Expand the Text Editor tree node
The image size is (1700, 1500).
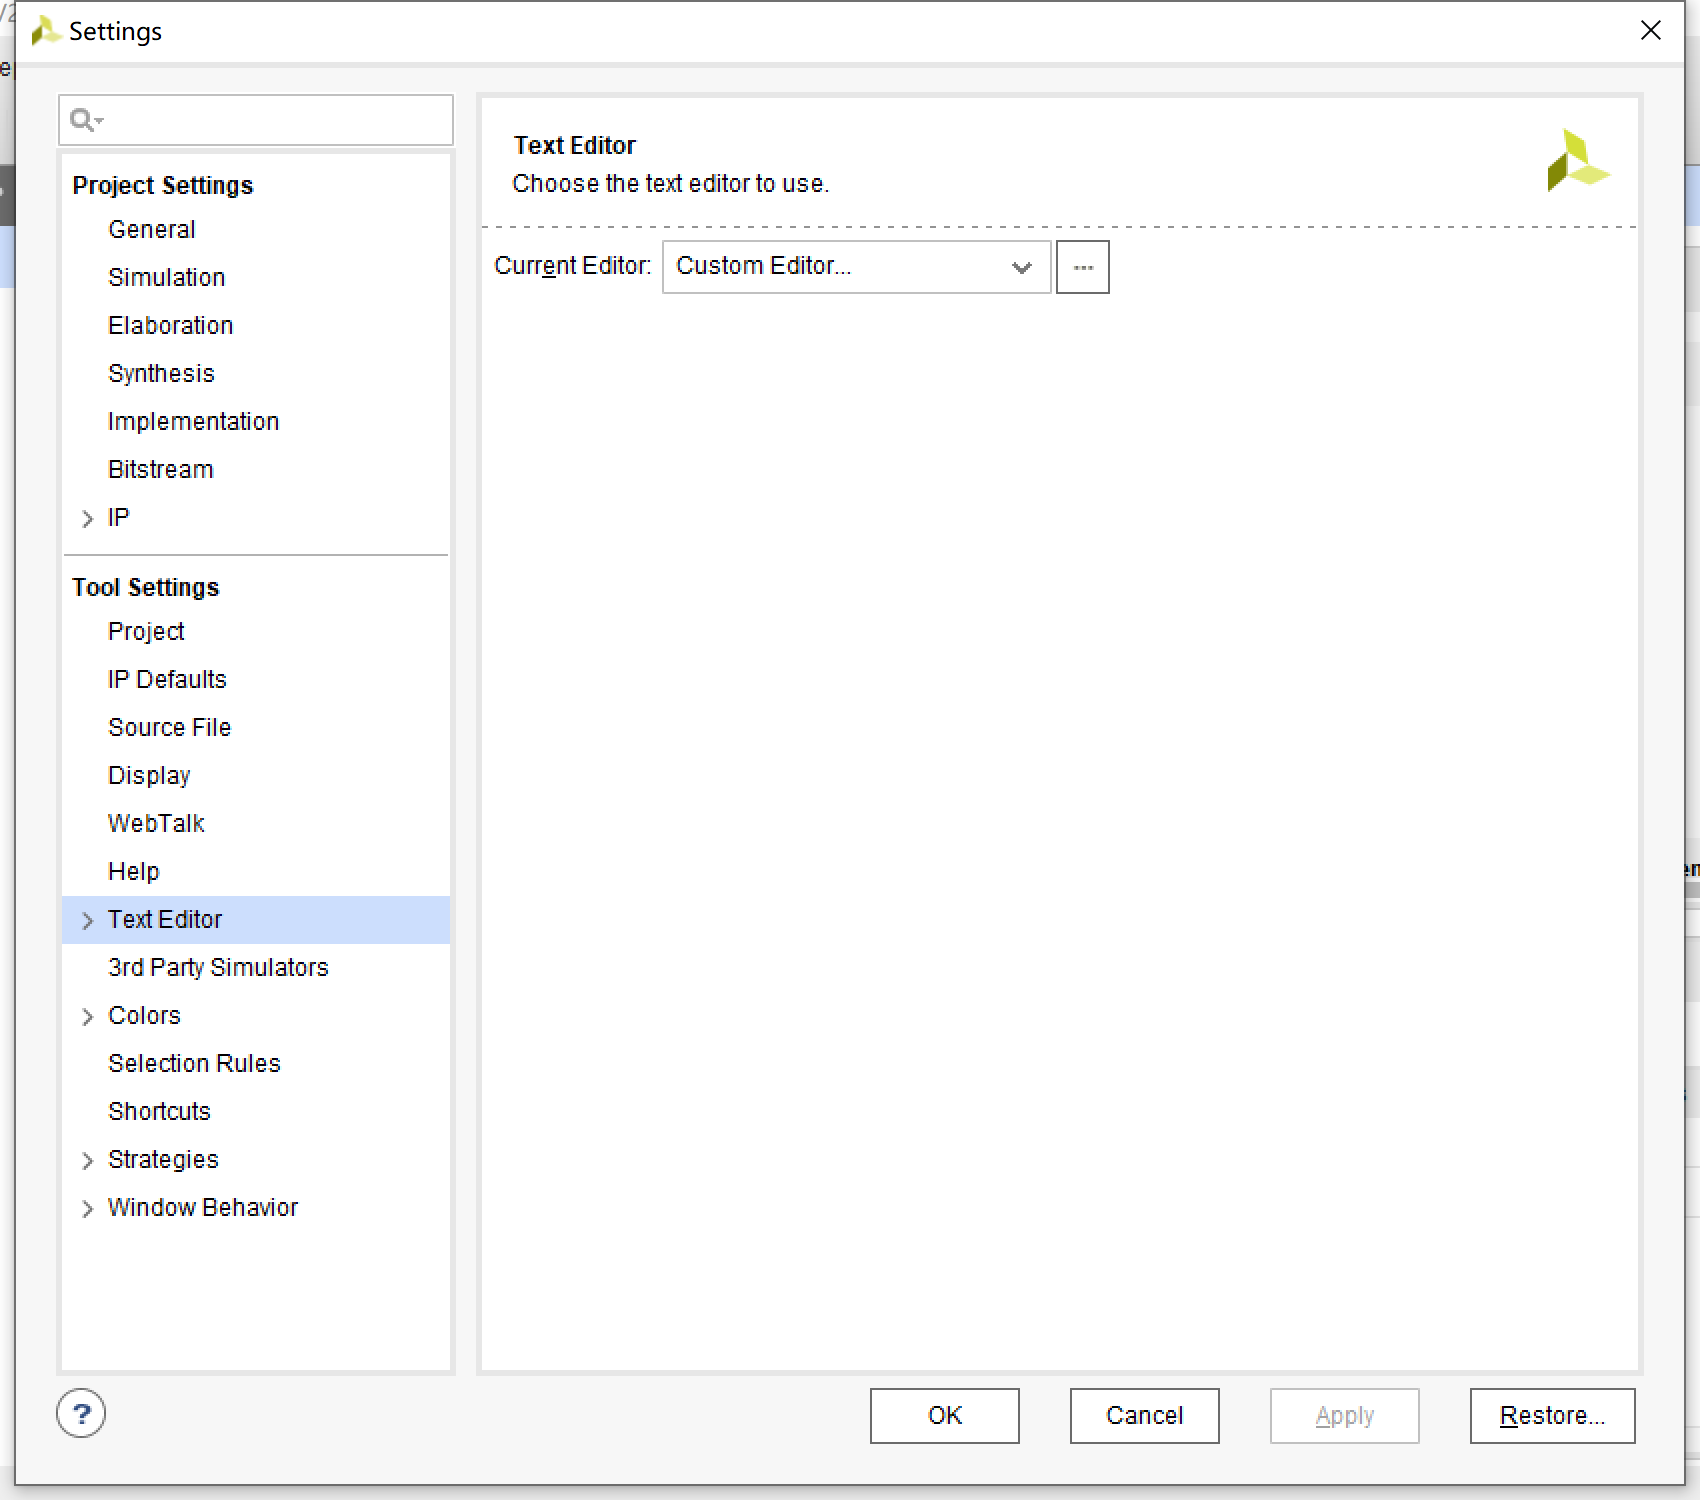pyautogui.click(x=87, y=920)
